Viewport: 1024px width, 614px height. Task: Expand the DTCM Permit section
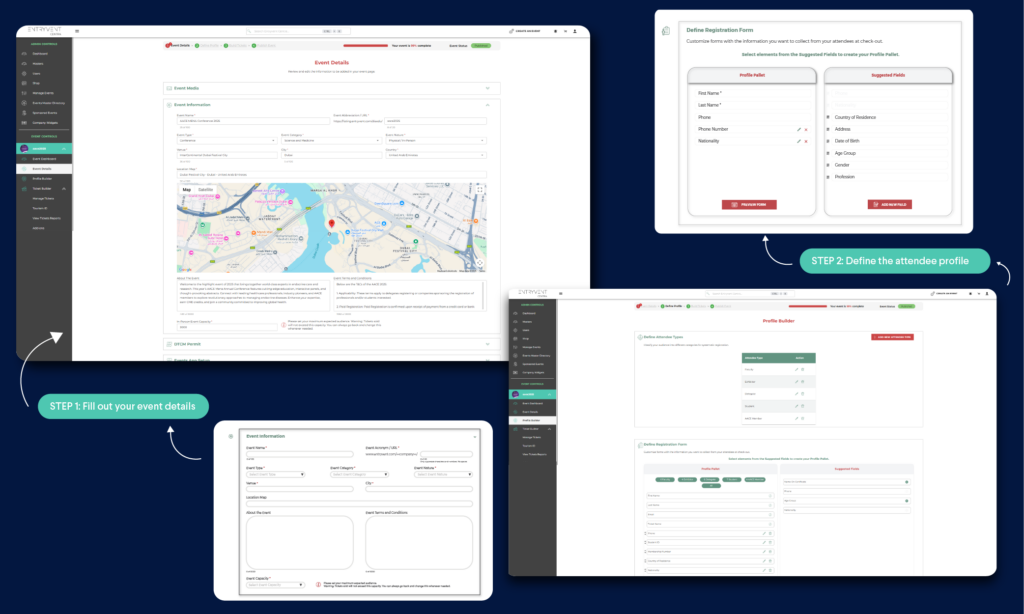[x=486, y=343]
